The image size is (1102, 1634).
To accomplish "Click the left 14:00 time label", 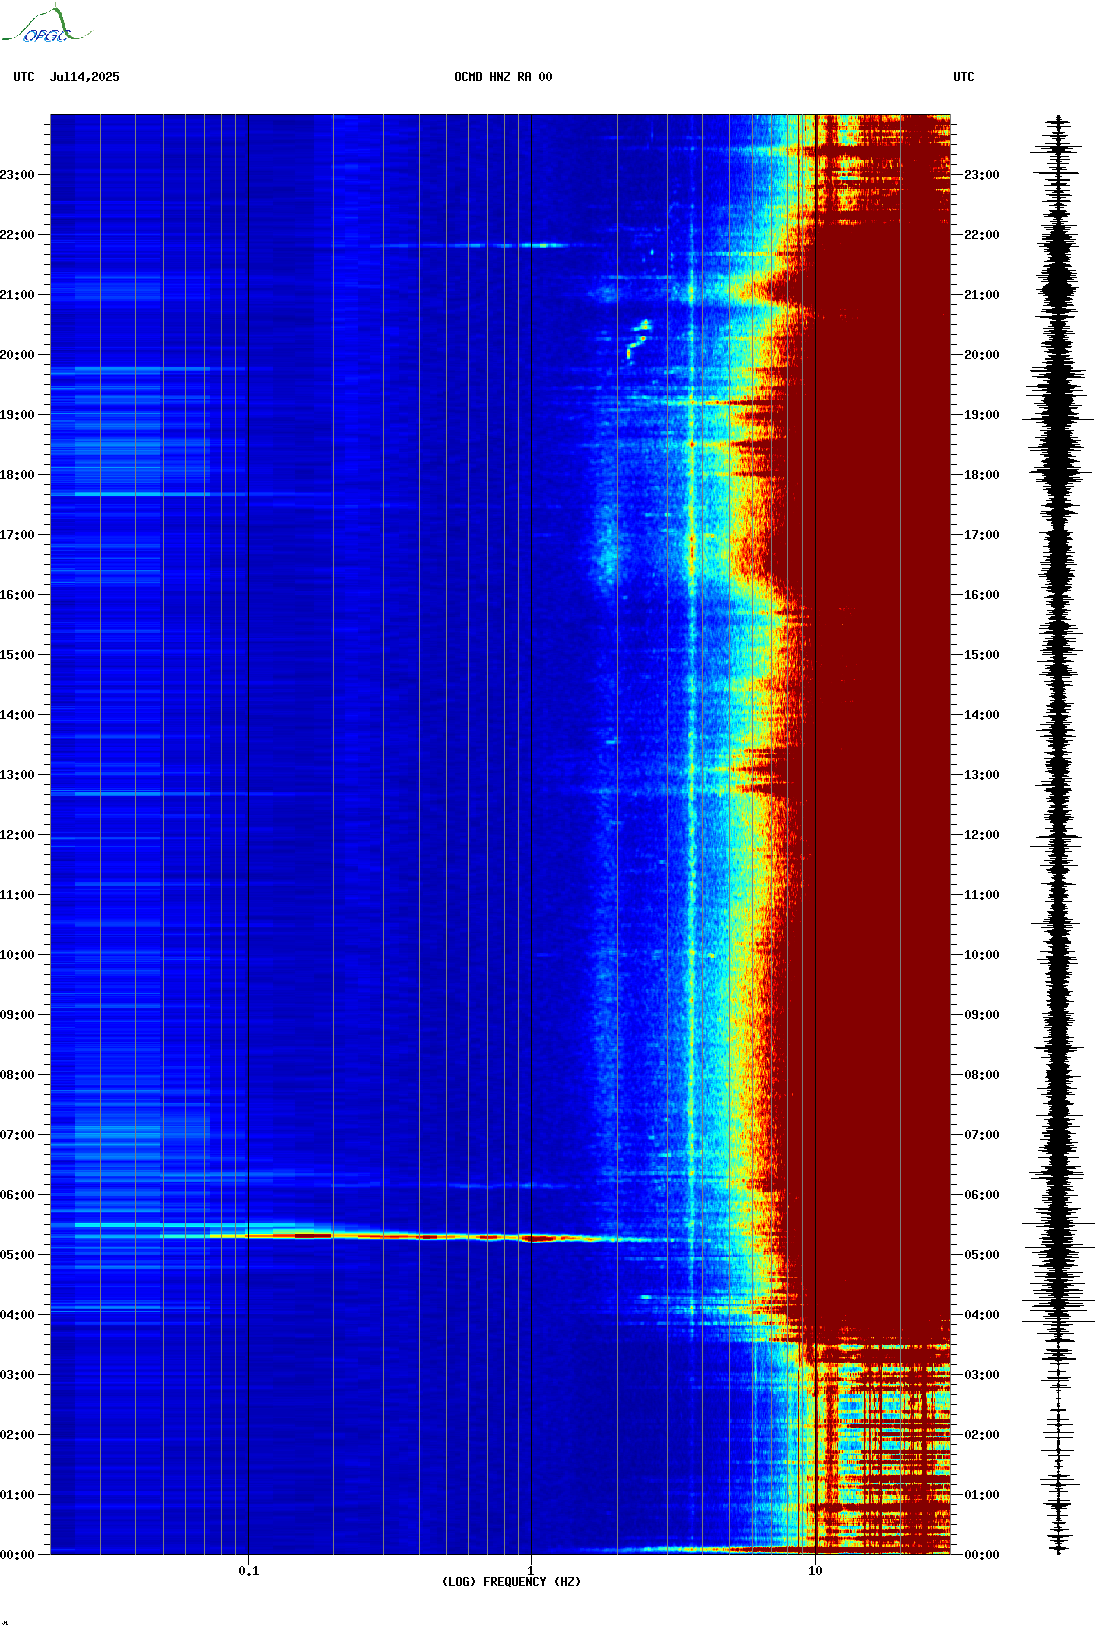I will (17, 715).
